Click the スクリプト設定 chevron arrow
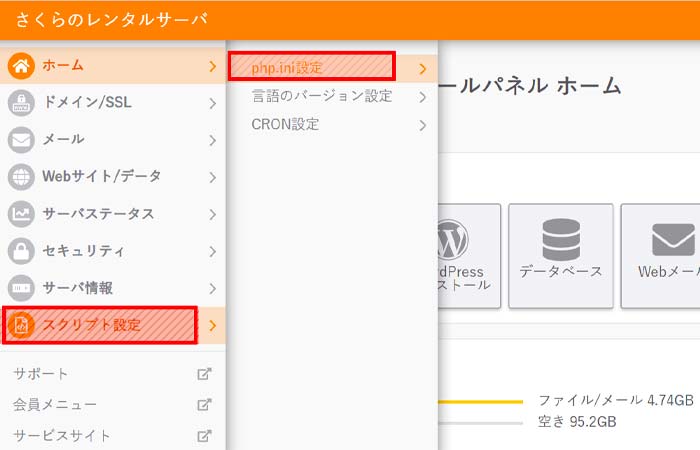The image size is (700, 450). (212, 325)
